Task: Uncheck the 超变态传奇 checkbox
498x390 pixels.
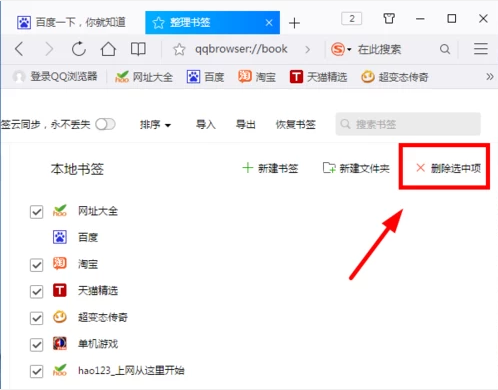Action: click(x=36, y=318)
